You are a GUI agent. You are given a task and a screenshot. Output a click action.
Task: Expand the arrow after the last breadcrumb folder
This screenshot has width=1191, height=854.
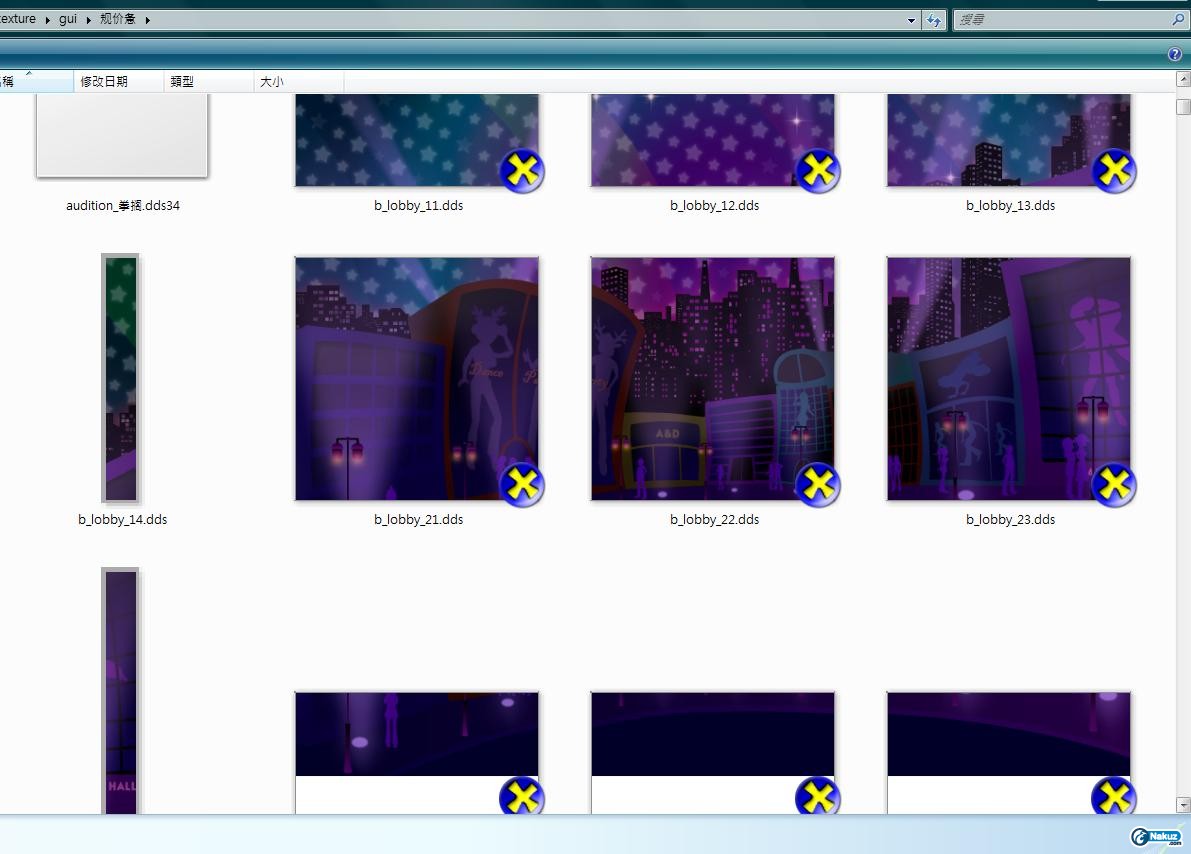147,19
